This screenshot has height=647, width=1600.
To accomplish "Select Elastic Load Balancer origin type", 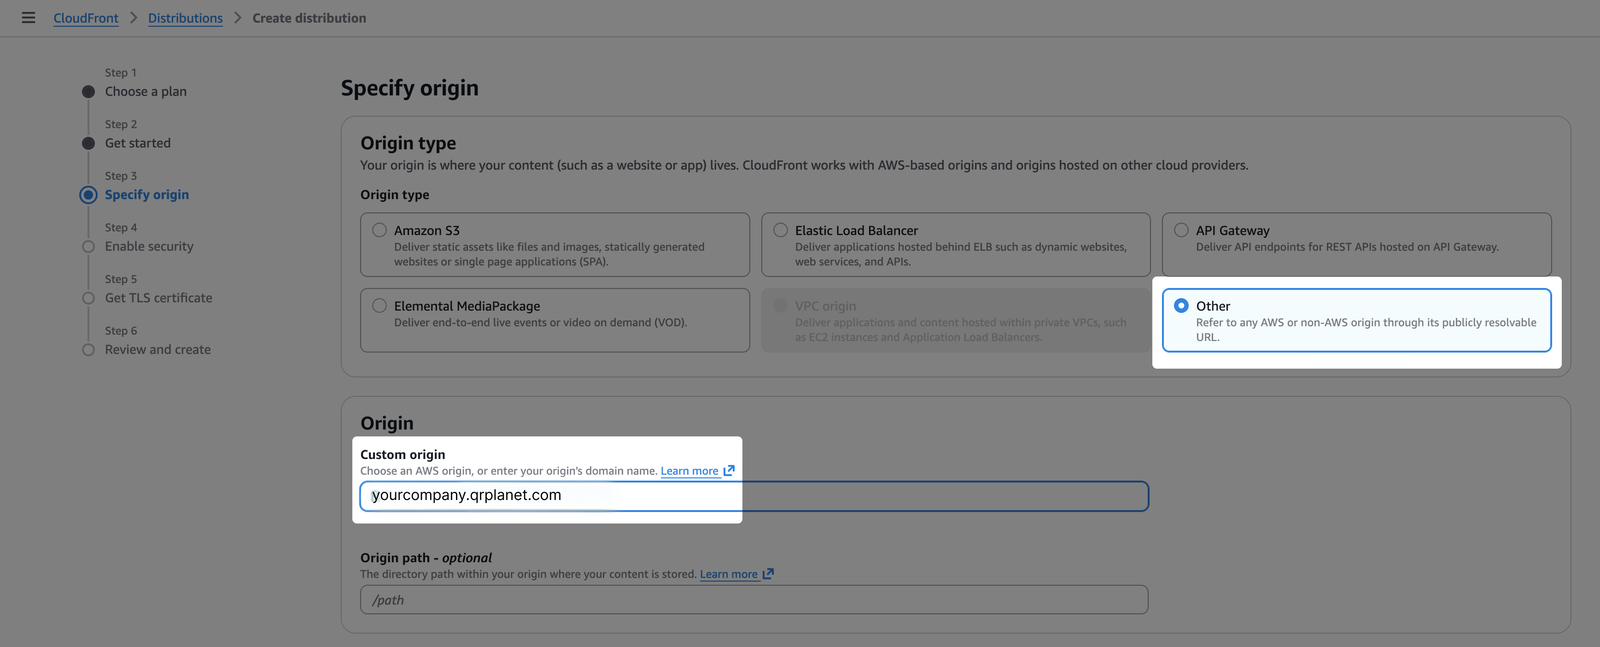I will 956,245.
